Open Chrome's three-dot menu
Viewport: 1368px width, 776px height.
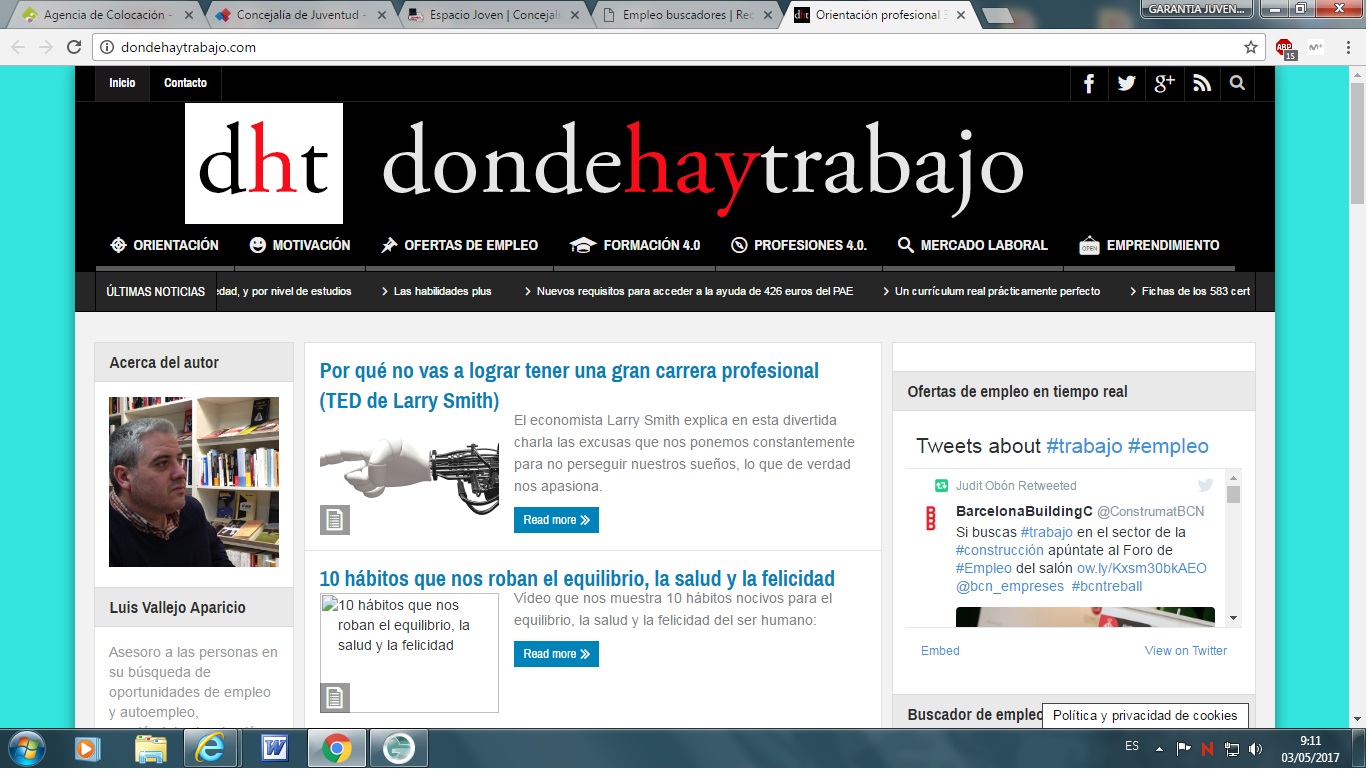coord(1346,47)
